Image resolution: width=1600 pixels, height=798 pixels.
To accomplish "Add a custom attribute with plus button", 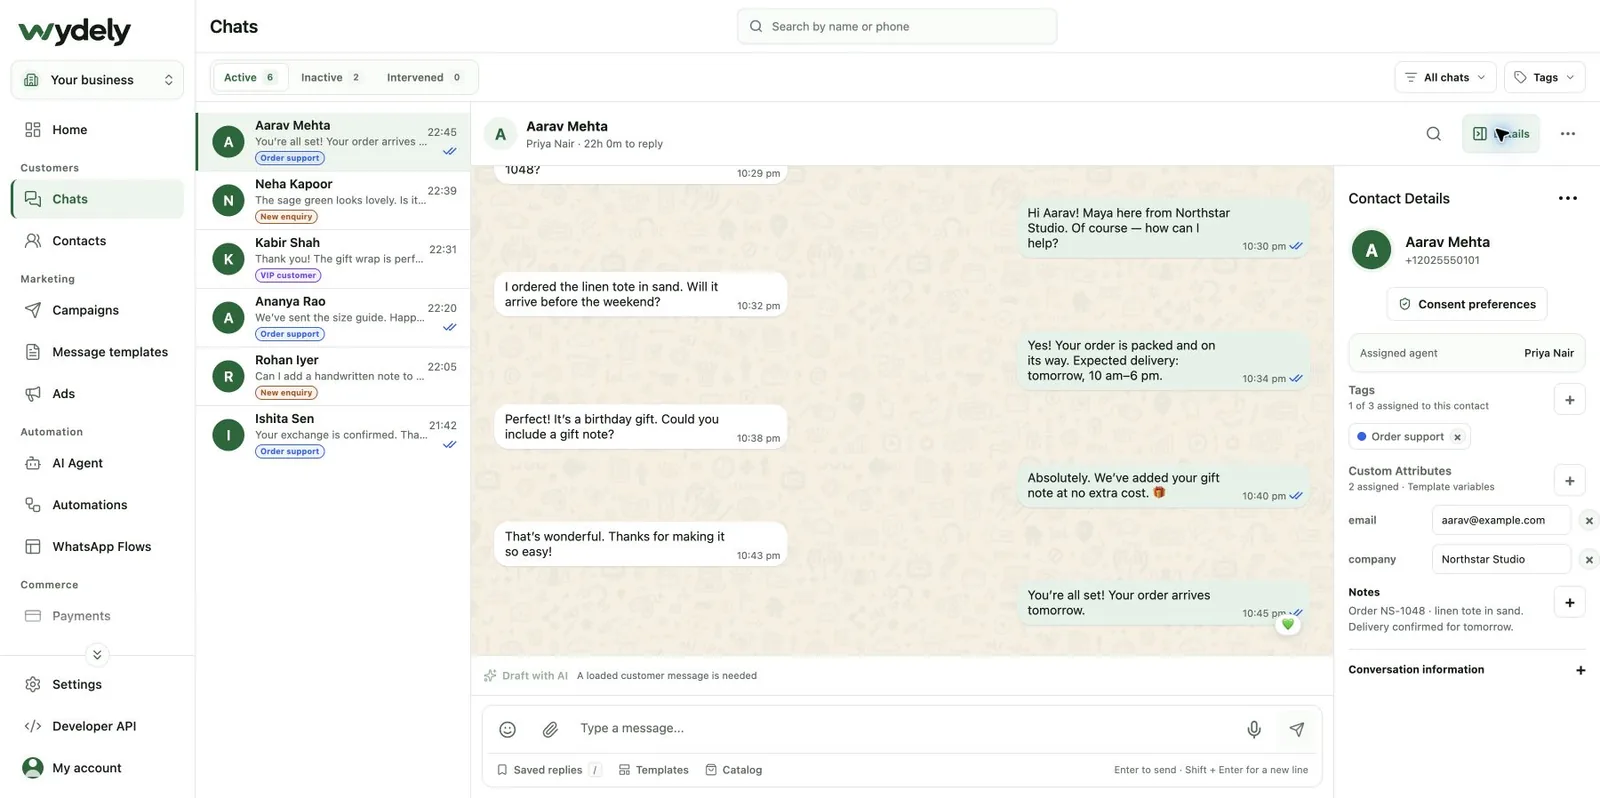I will tap(1569, 481).
